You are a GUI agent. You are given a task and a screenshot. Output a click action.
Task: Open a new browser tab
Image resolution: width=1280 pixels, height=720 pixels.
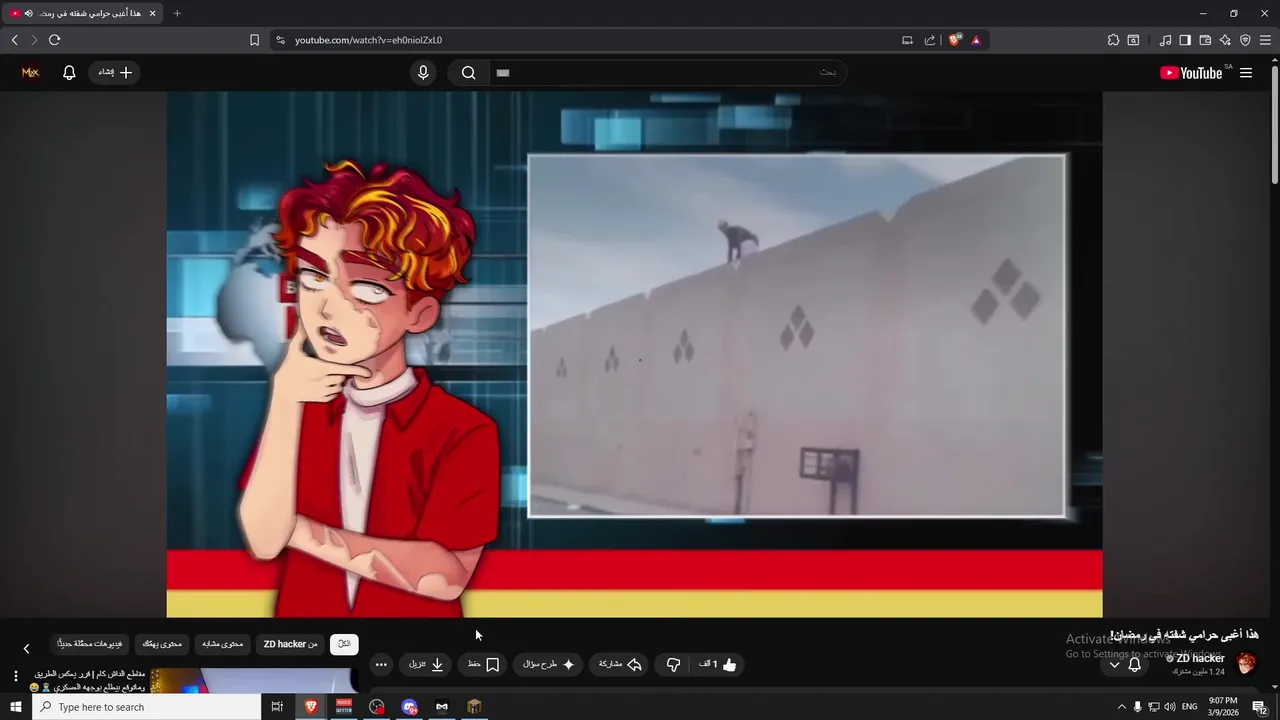[x=177, y=13]
